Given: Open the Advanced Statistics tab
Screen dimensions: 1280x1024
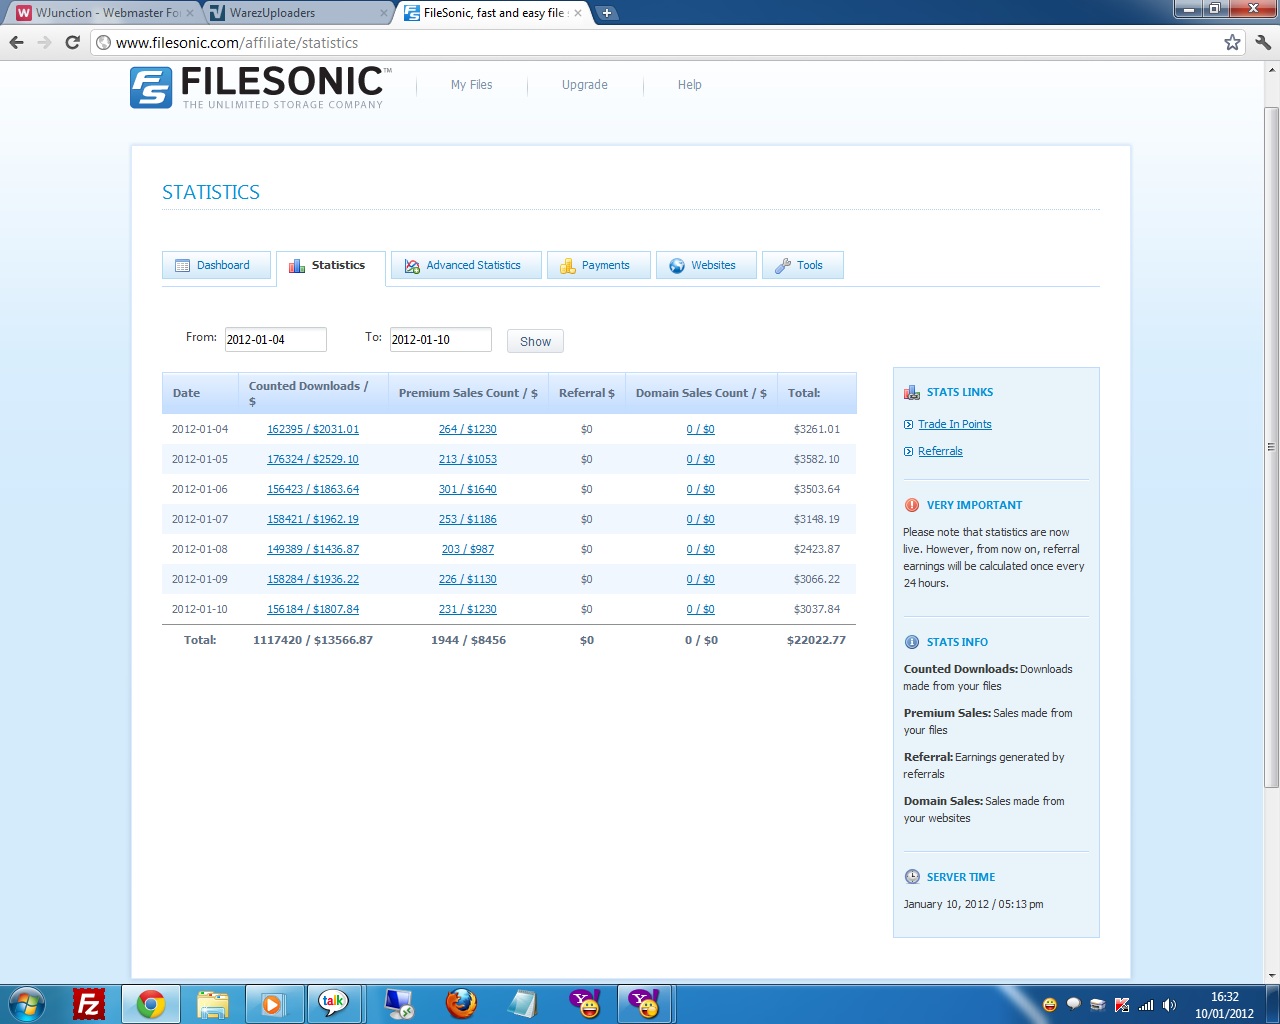Looking at the screenshot, I should click(x=466, y=265).
